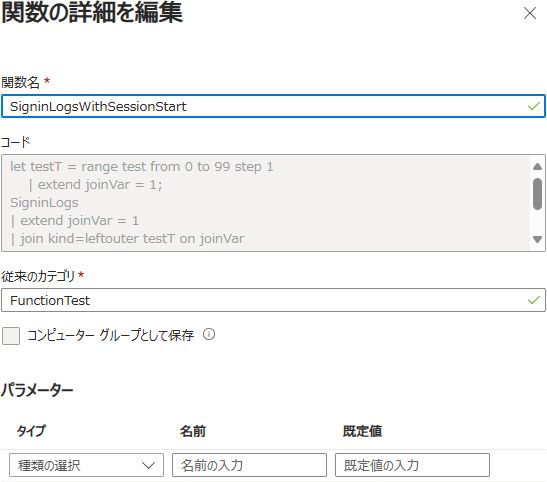Focus the SigninLogsWithSessionStart name field
The image size is (547, 482).
click(x=274, y=106)
